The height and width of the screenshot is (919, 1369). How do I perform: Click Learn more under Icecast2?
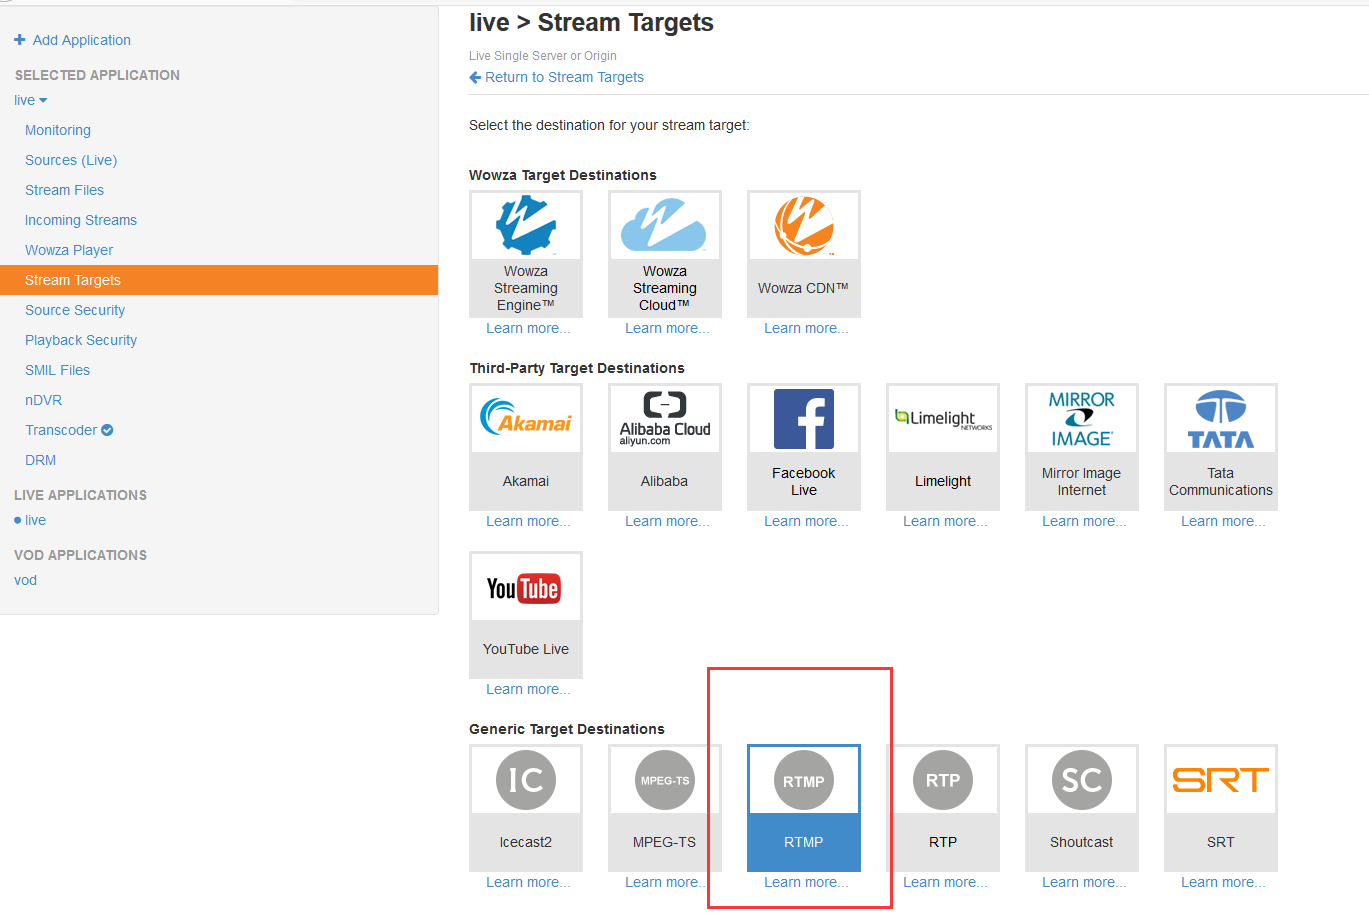(528, 882)
